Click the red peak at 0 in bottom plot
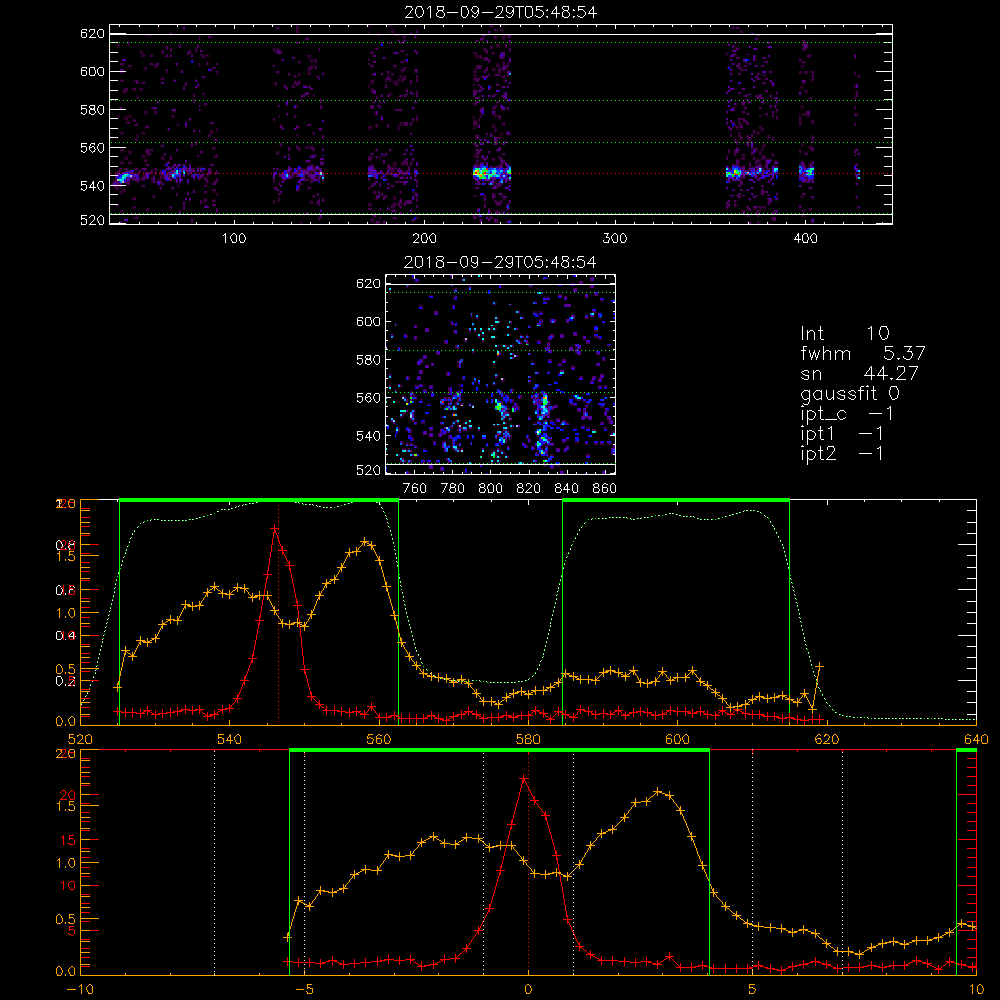Image resolution: width=1000 pixels, height=1000 pixels. [x=524, y=779]
